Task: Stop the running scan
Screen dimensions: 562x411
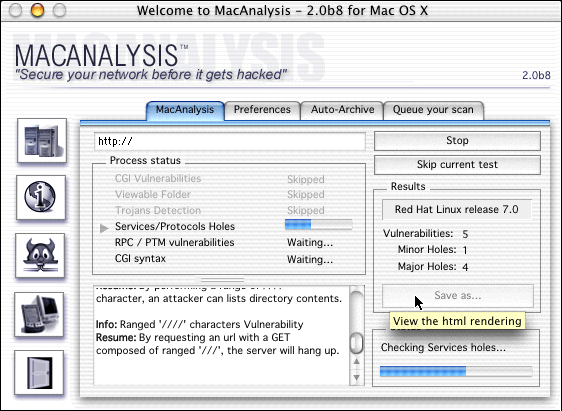Action: click(x=457, y=141)
